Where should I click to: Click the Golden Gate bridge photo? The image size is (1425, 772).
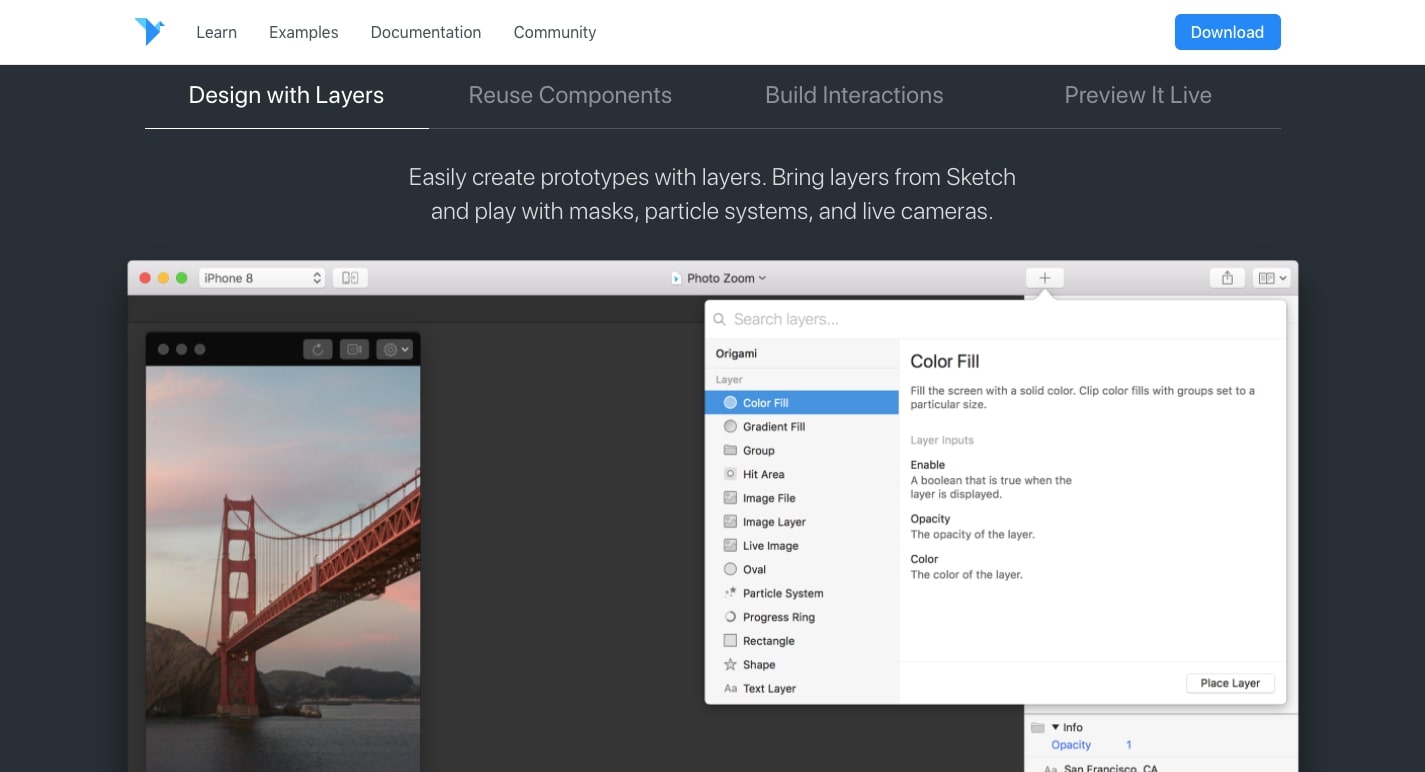pos(283,568)
